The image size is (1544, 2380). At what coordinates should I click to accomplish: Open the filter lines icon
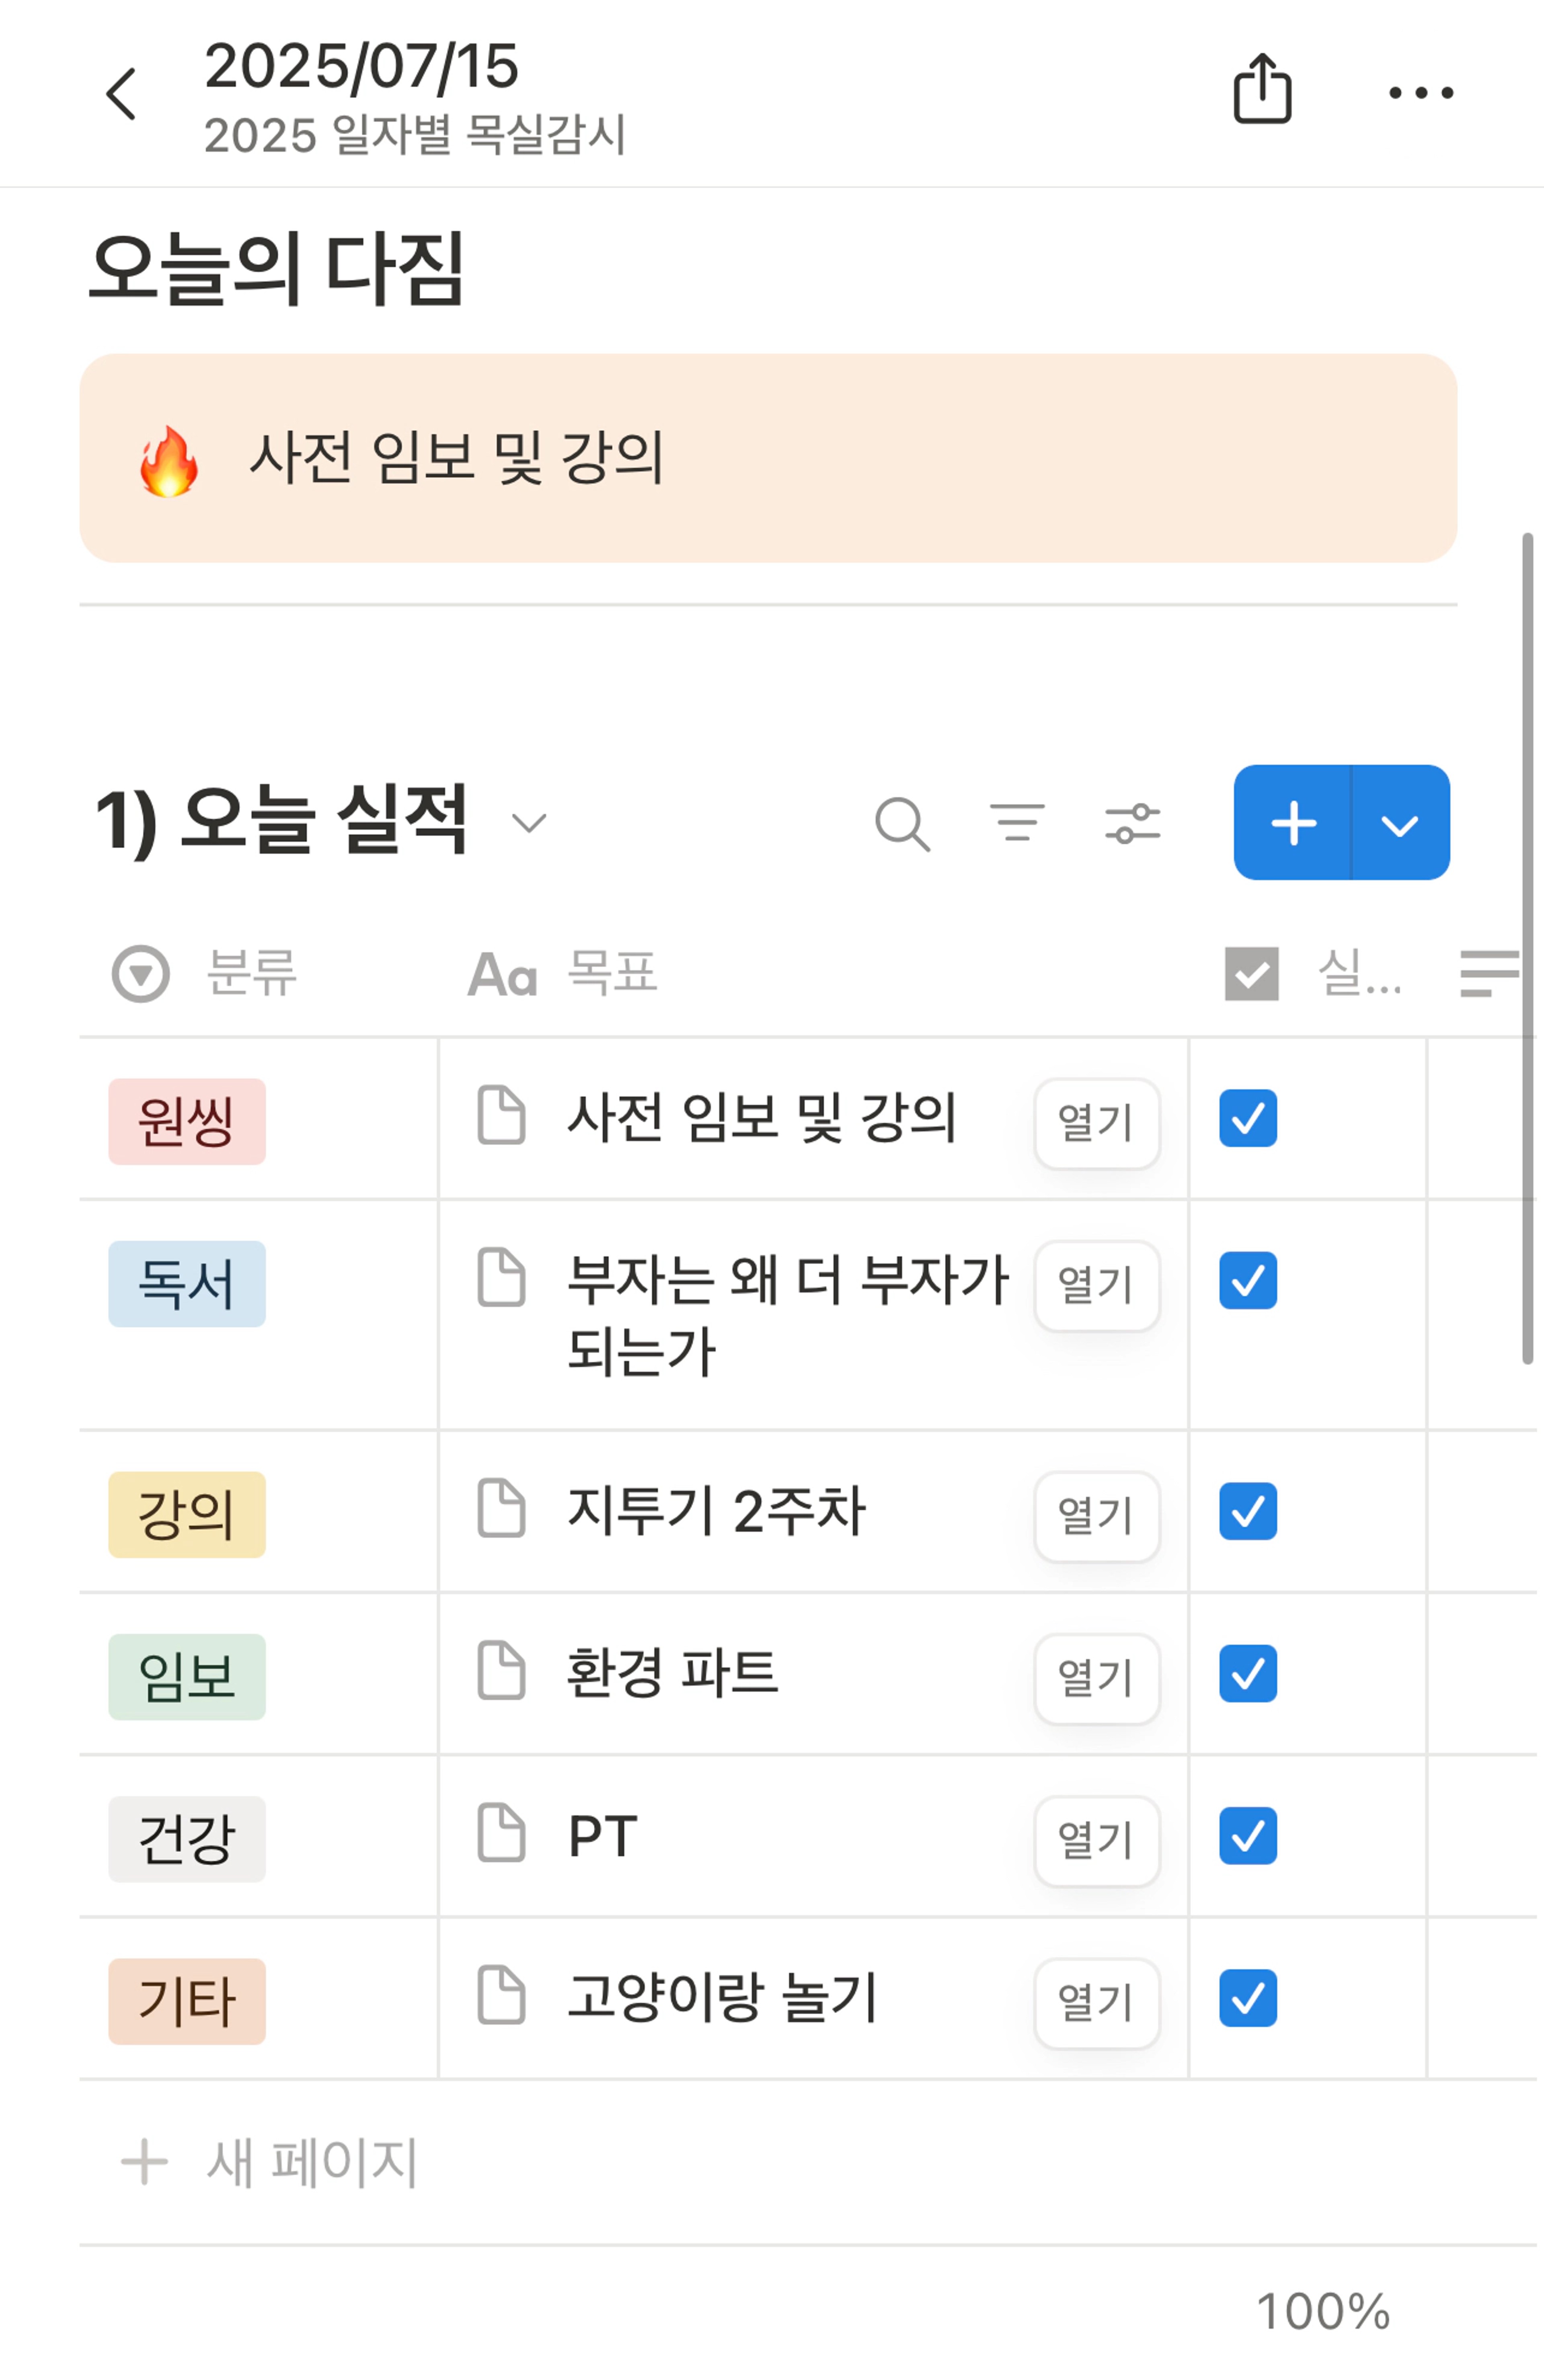click(x=1017, y=822)
